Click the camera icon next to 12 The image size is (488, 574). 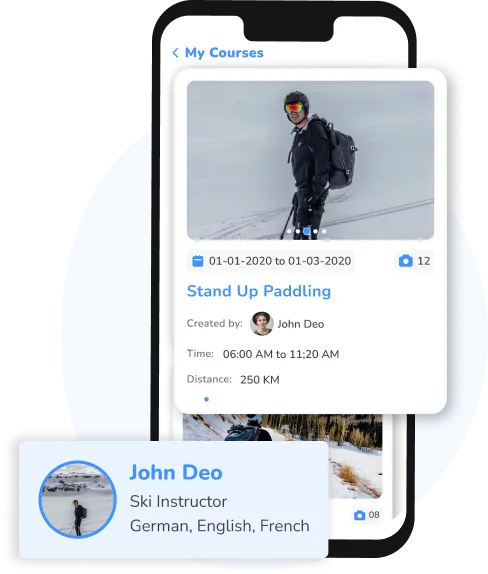(x=406, y=261)
